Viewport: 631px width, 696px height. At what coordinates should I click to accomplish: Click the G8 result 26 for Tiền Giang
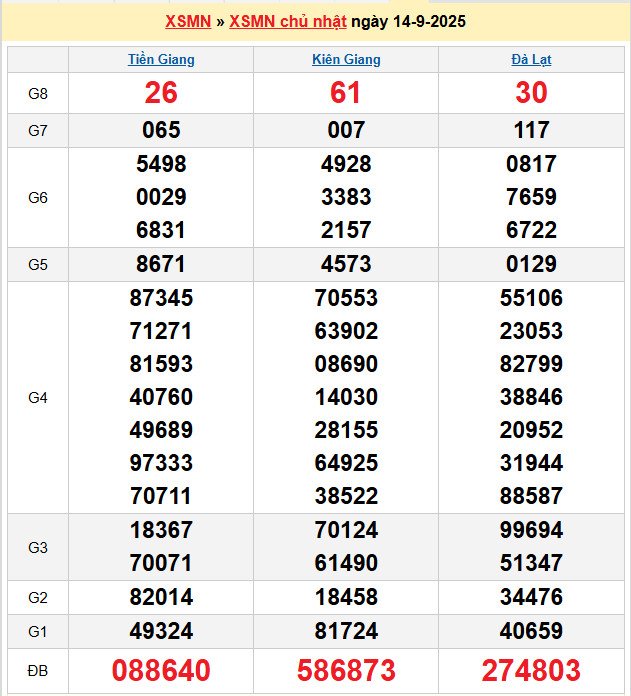click(x=161, y=93)
